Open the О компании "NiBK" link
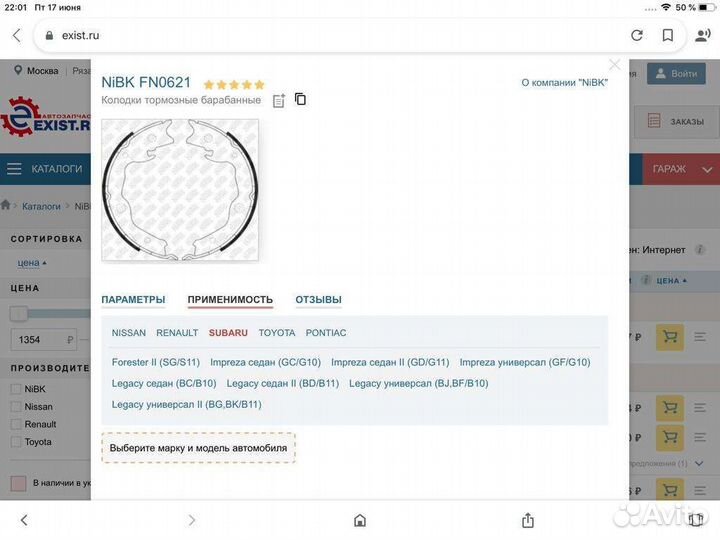This screenshot has height=540, width=720. [x=564, y=83]
